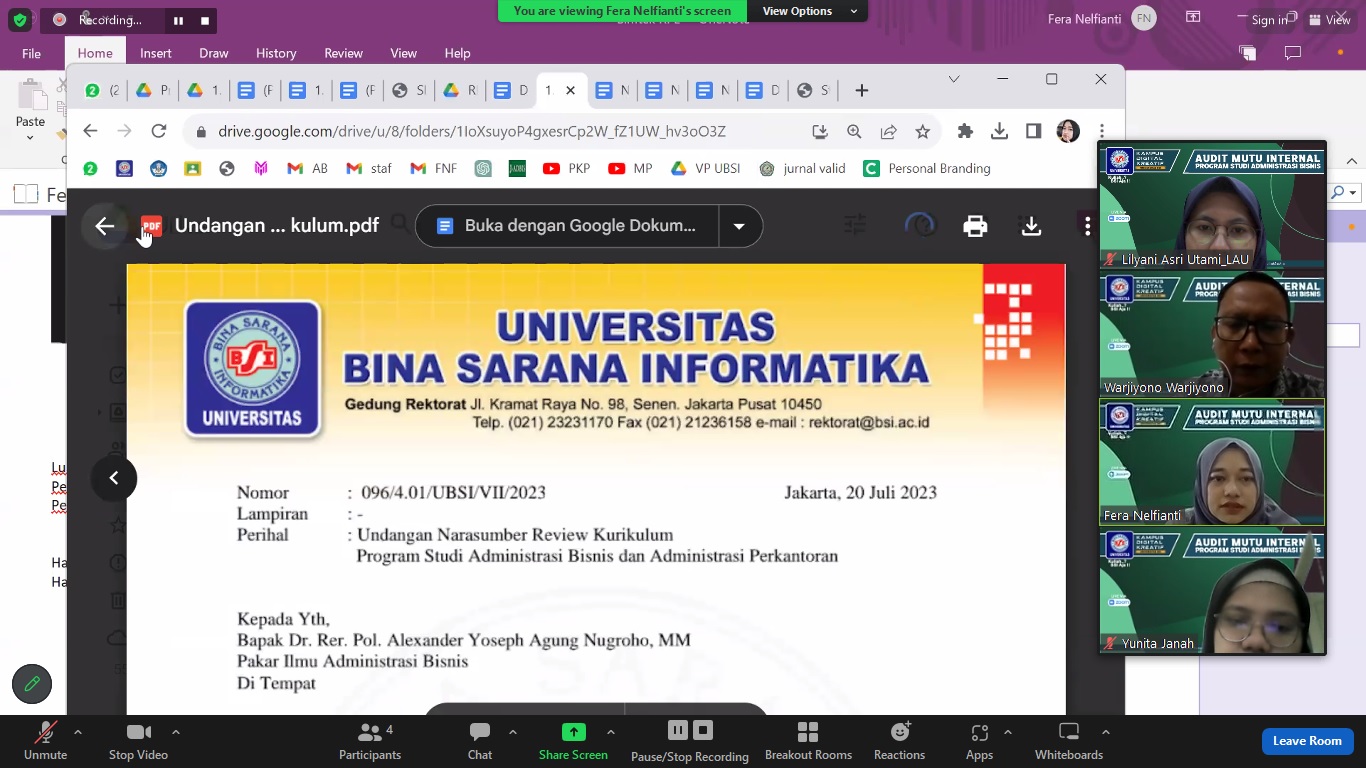Click the green encryption shield icon
This screenshot has height=768, width=1366.
coord(19,19)
